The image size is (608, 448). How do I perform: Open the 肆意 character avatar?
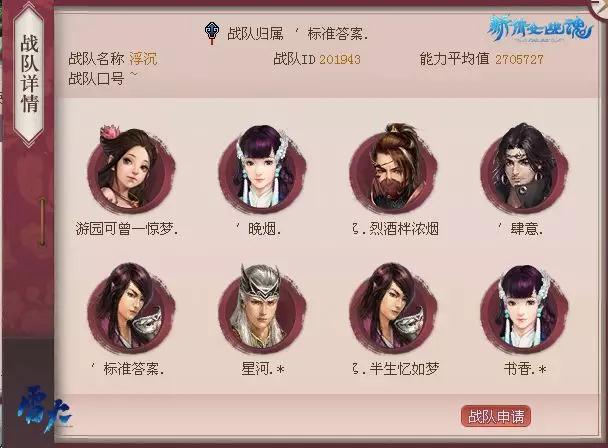(524, 169)
